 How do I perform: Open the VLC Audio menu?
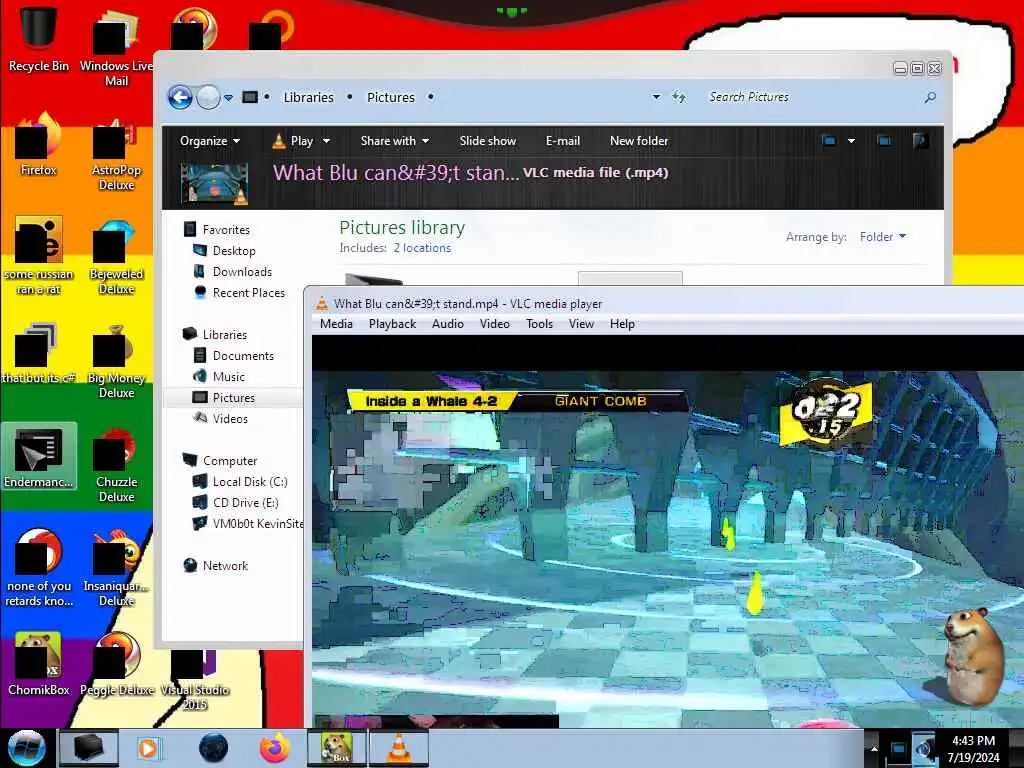coord(447,324)
